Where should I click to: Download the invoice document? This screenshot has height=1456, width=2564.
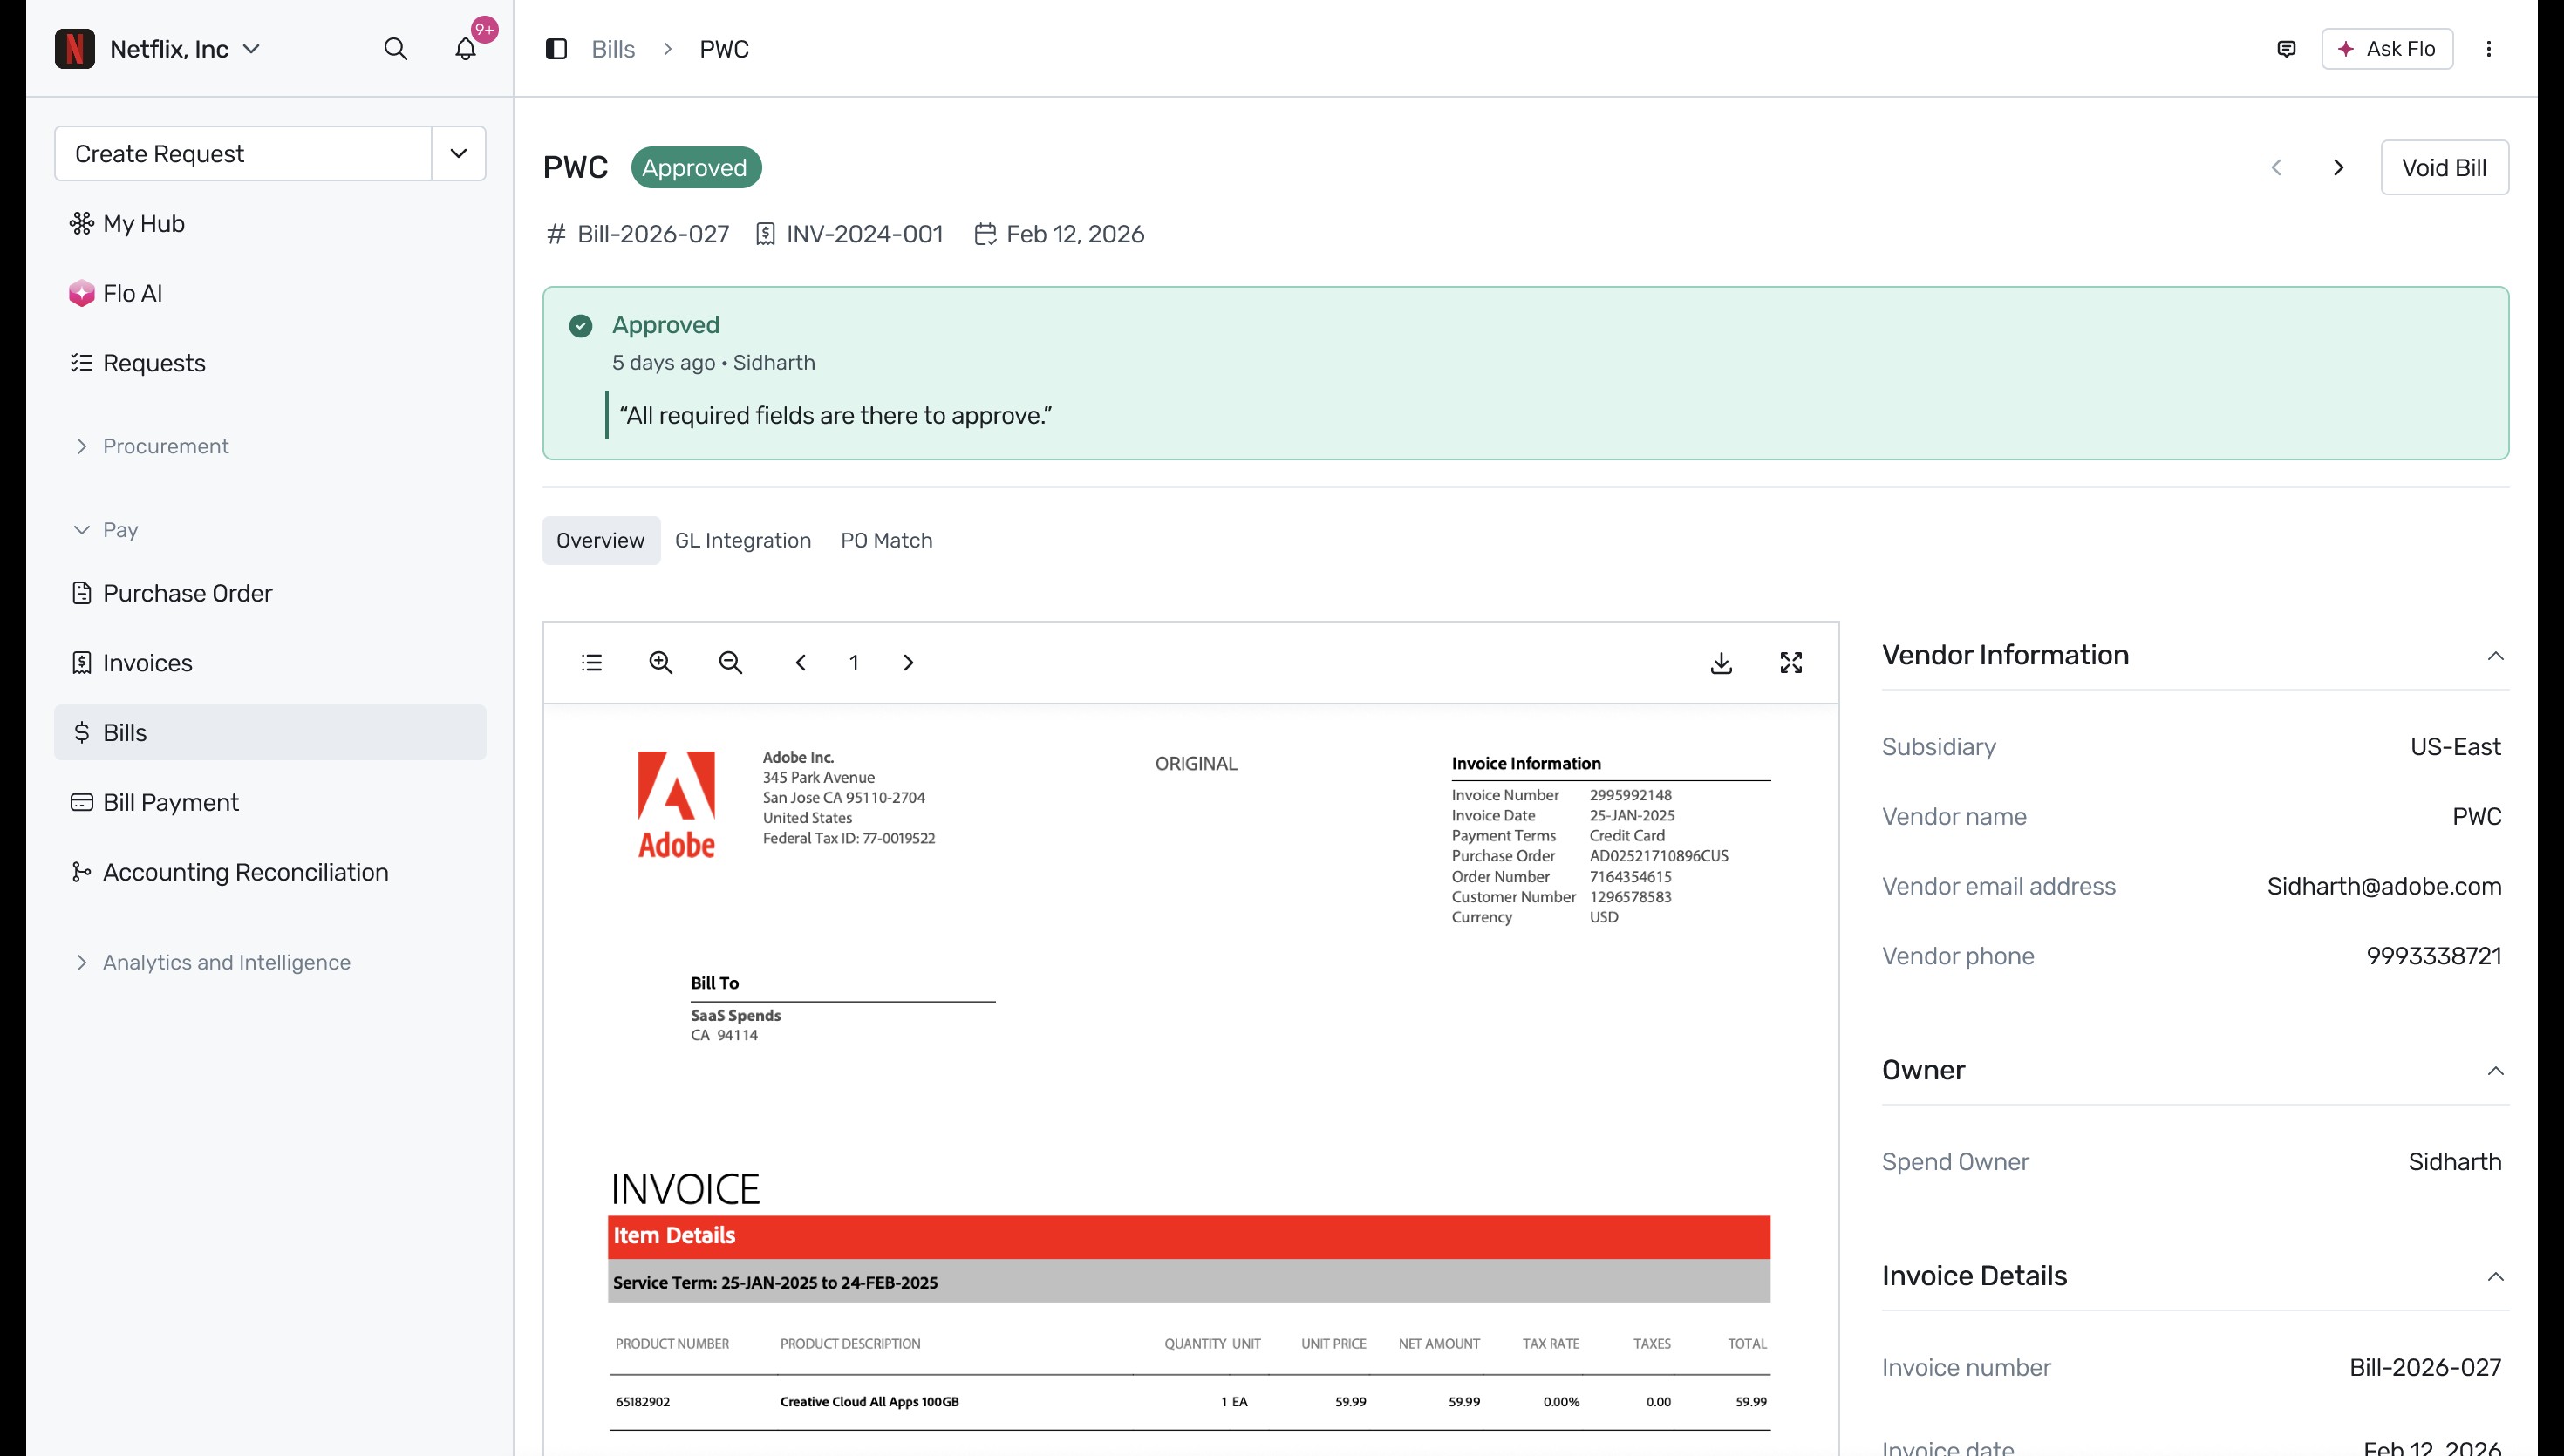[x=1721, y=663]
